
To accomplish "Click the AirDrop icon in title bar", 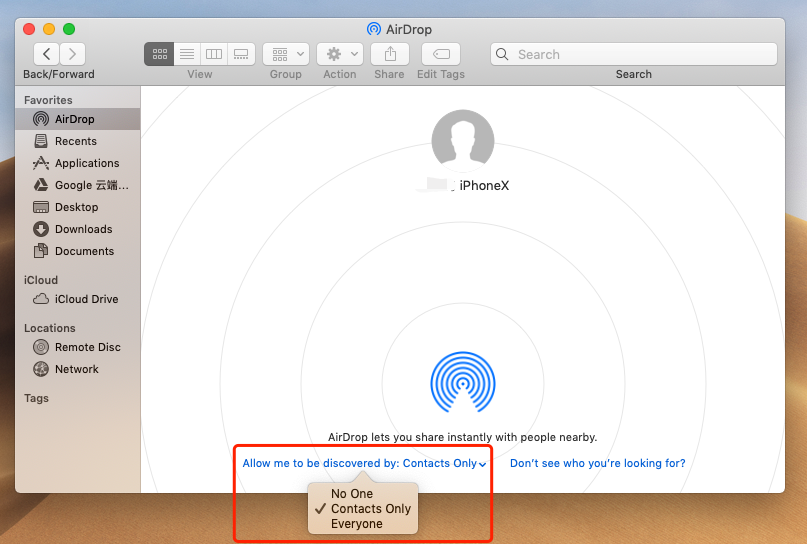I will coord(374,29).
